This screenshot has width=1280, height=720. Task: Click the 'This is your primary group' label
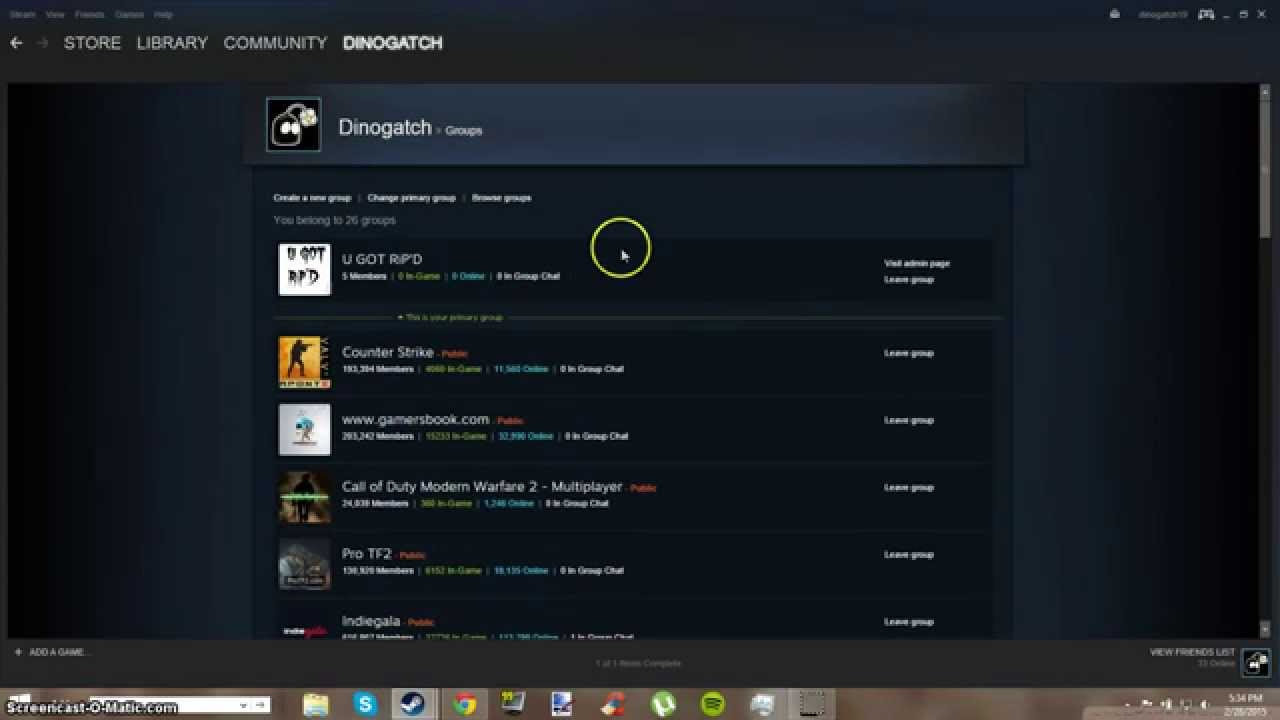(x=454, y=318)
